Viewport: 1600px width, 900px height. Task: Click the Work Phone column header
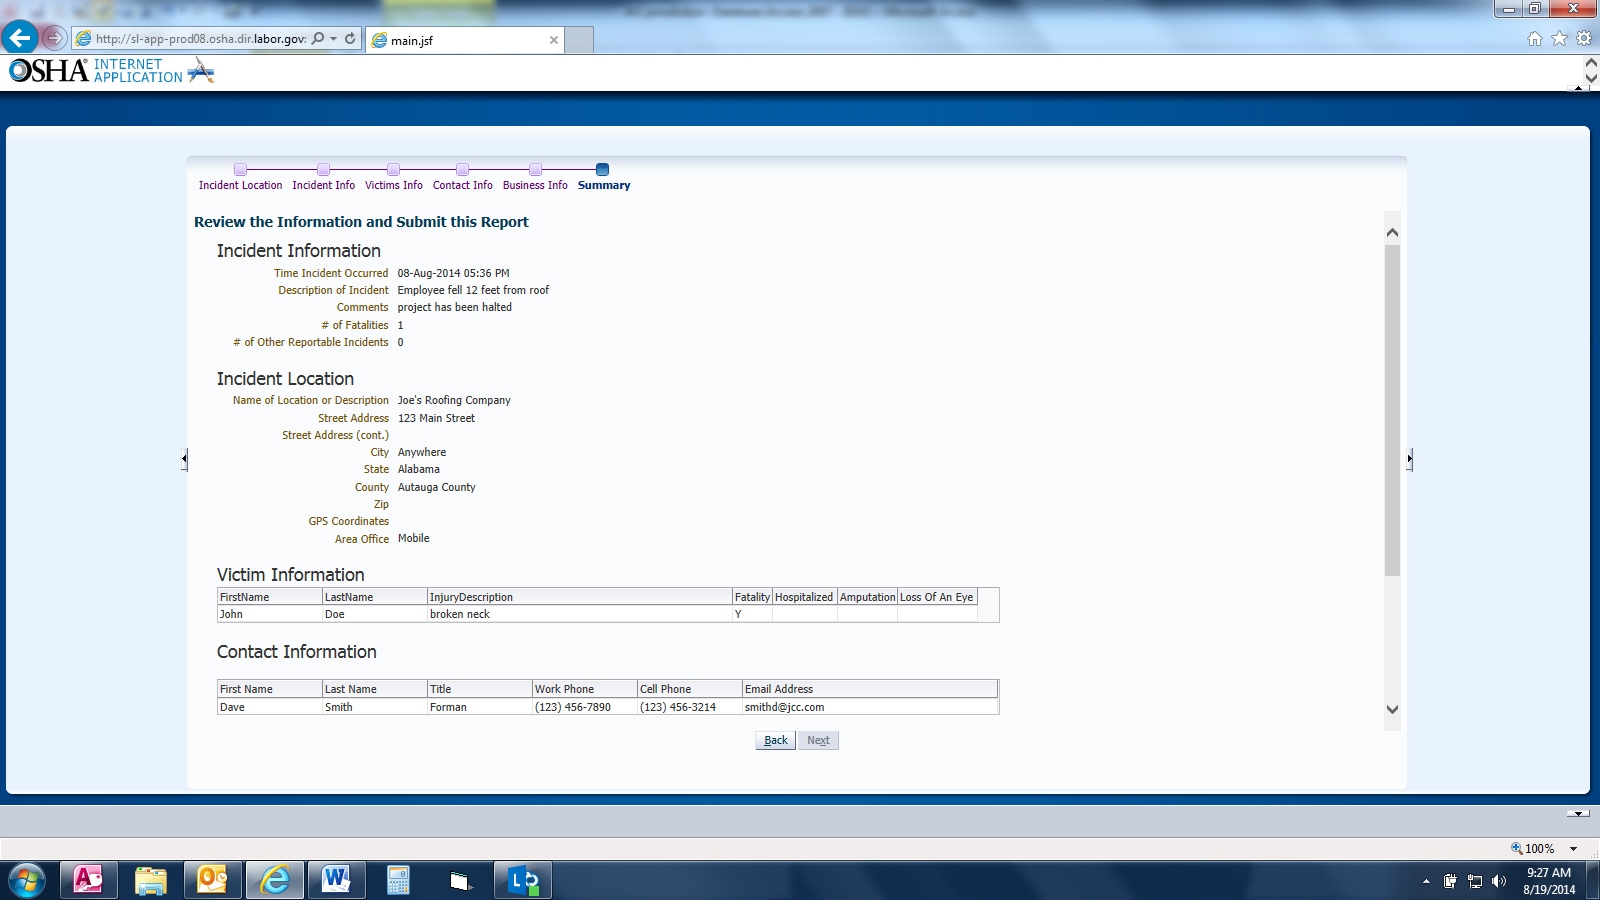coord(585,689)
